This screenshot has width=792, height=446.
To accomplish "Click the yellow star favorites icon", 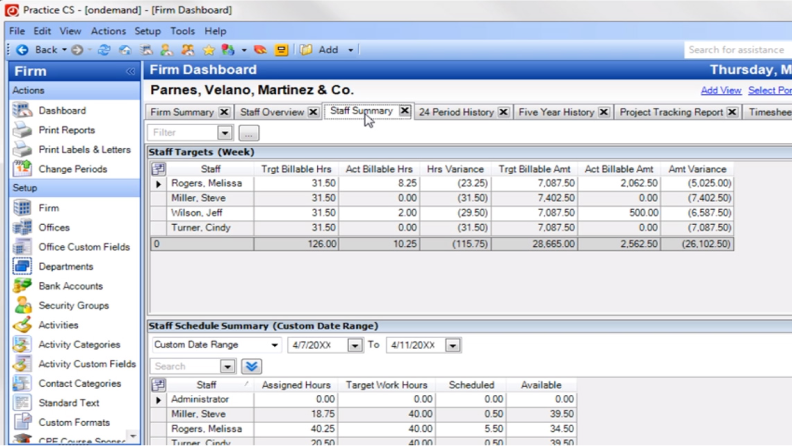I will pos(209,50).
